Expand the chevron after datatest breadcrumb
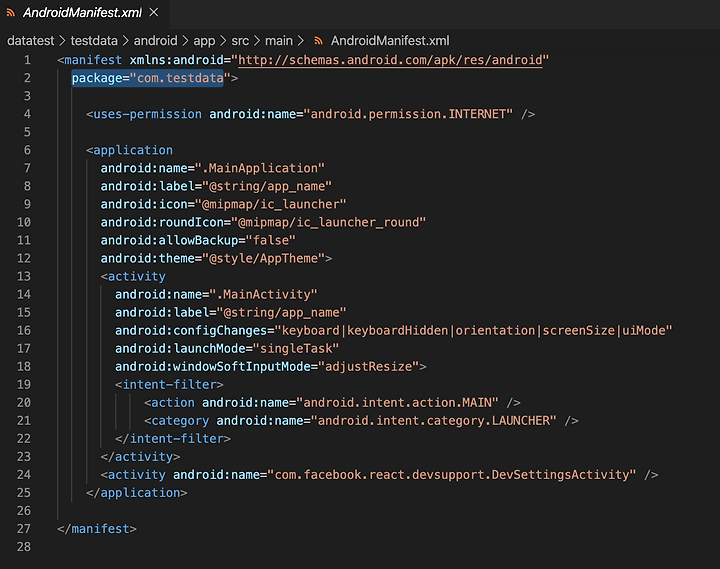Image resolution: width=720 pixels, height=569 pixels. 62,41
